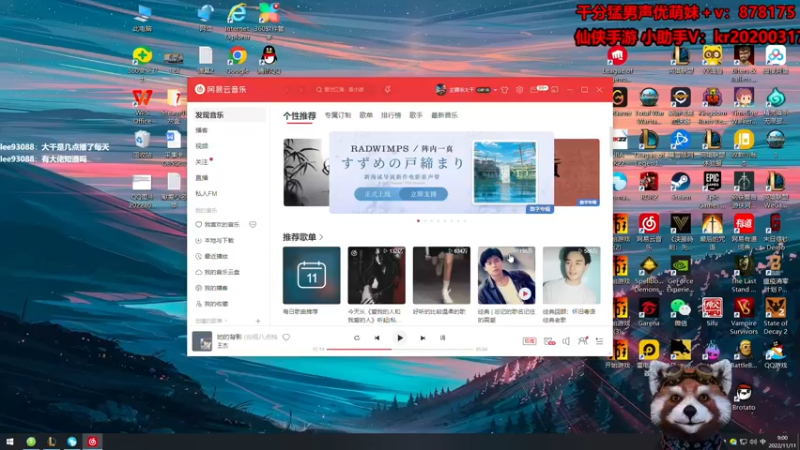Click the volume speaker icon
This screenshot has width=800, height=450.
point(566,341)
